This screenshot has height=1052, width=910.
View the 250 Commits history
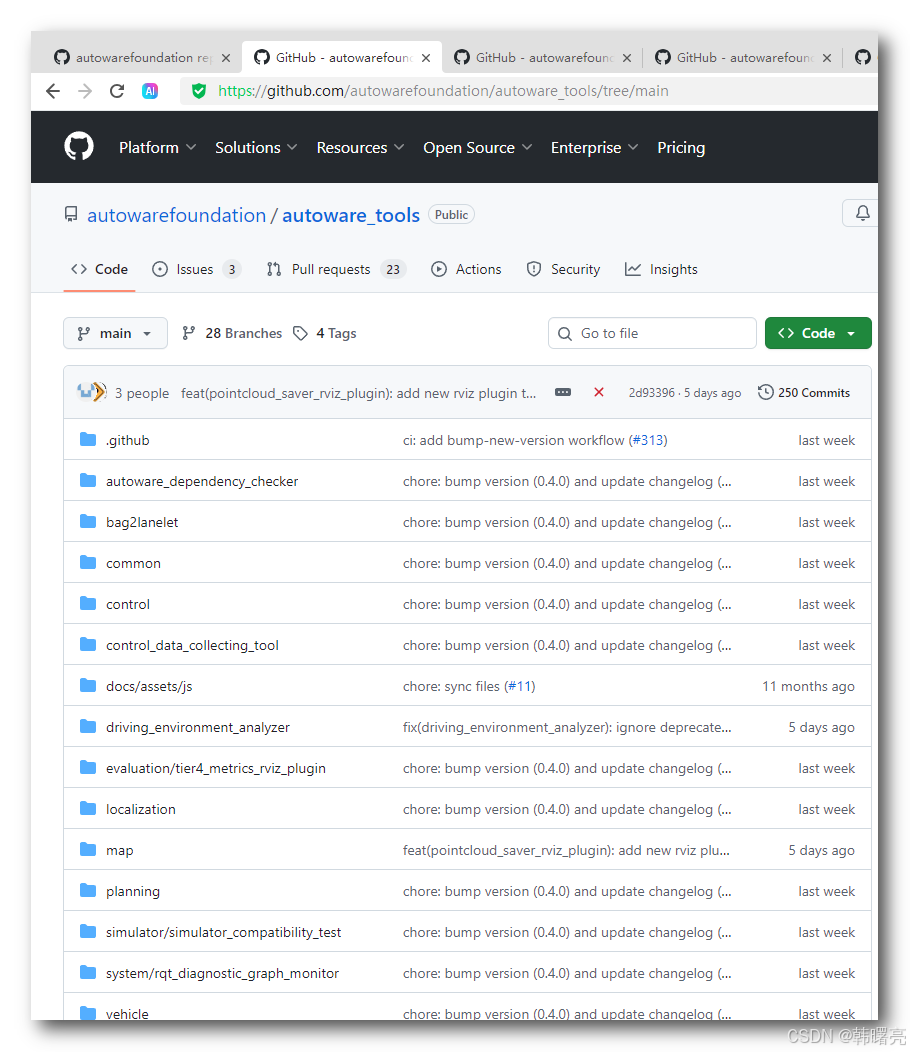(804, 392)
